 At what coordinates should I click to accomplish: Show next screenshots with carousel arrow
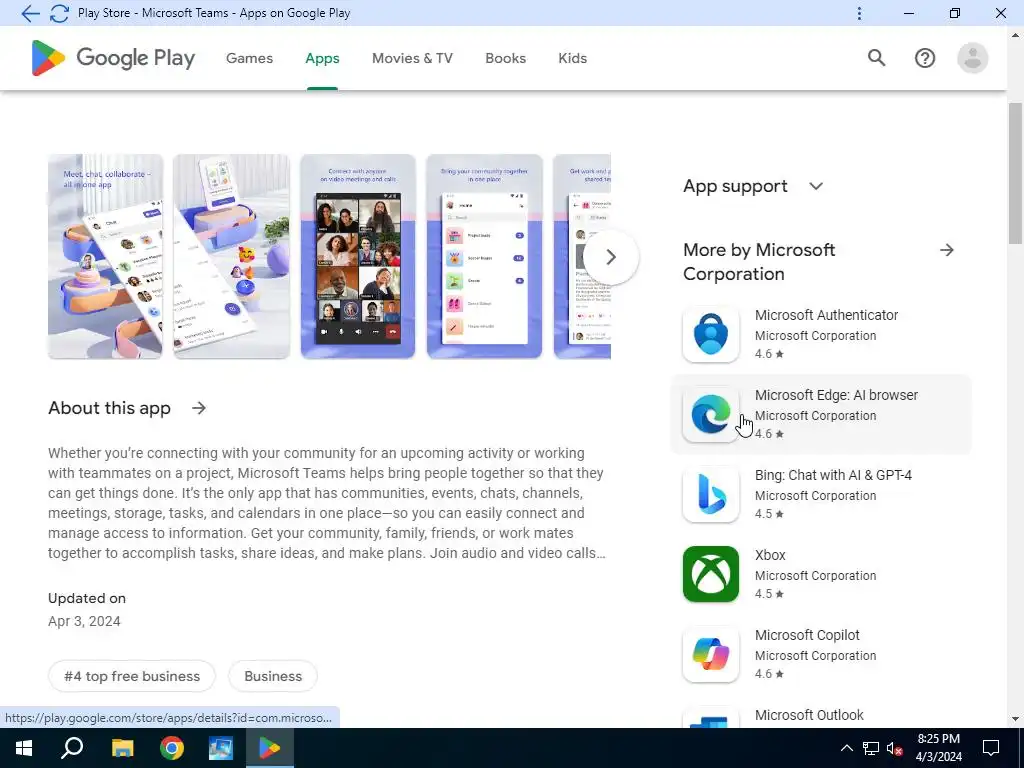tap(611, 257)
